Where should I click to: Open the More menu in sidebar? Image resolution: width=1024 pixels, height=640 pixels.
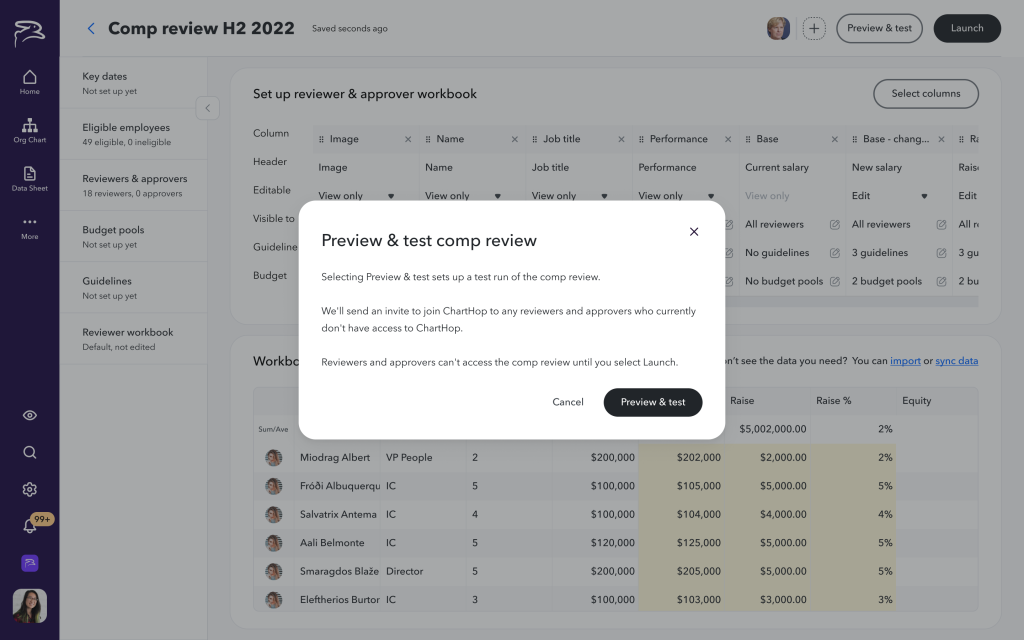point(29,226)
